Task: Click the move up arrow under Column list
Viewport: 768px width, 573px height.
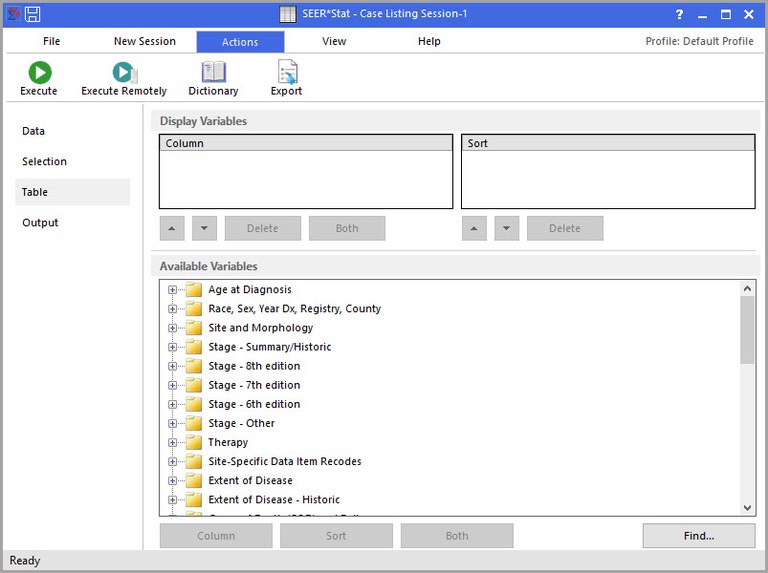Action: coord(172,228)
